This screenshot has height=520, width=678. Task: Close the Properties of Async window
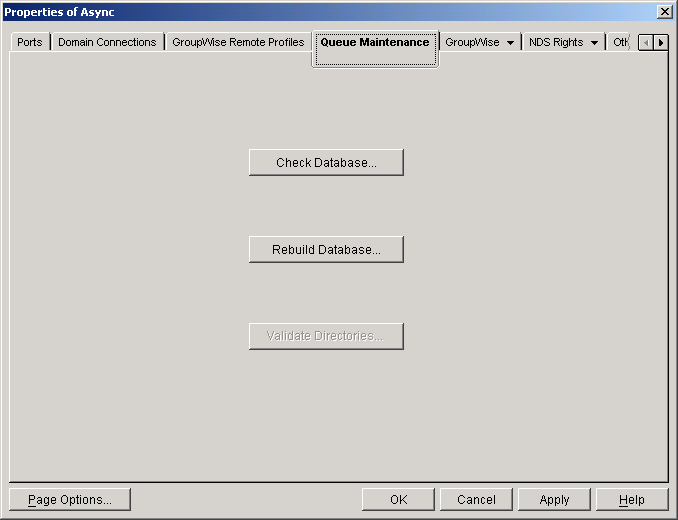coord(664,12)
